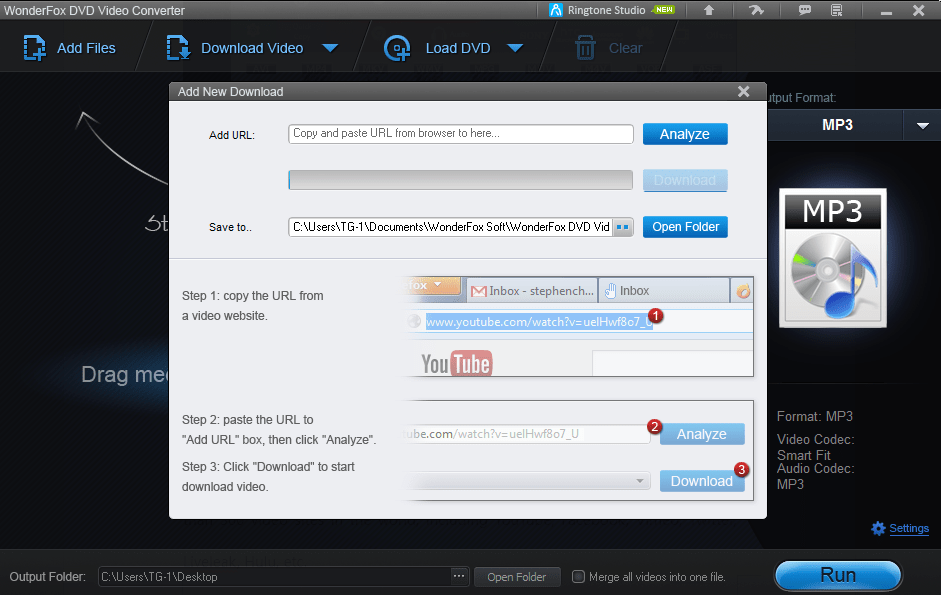941x595 pixels.
Task: Click the list menu icon in title bar
Action: (837, 10)
